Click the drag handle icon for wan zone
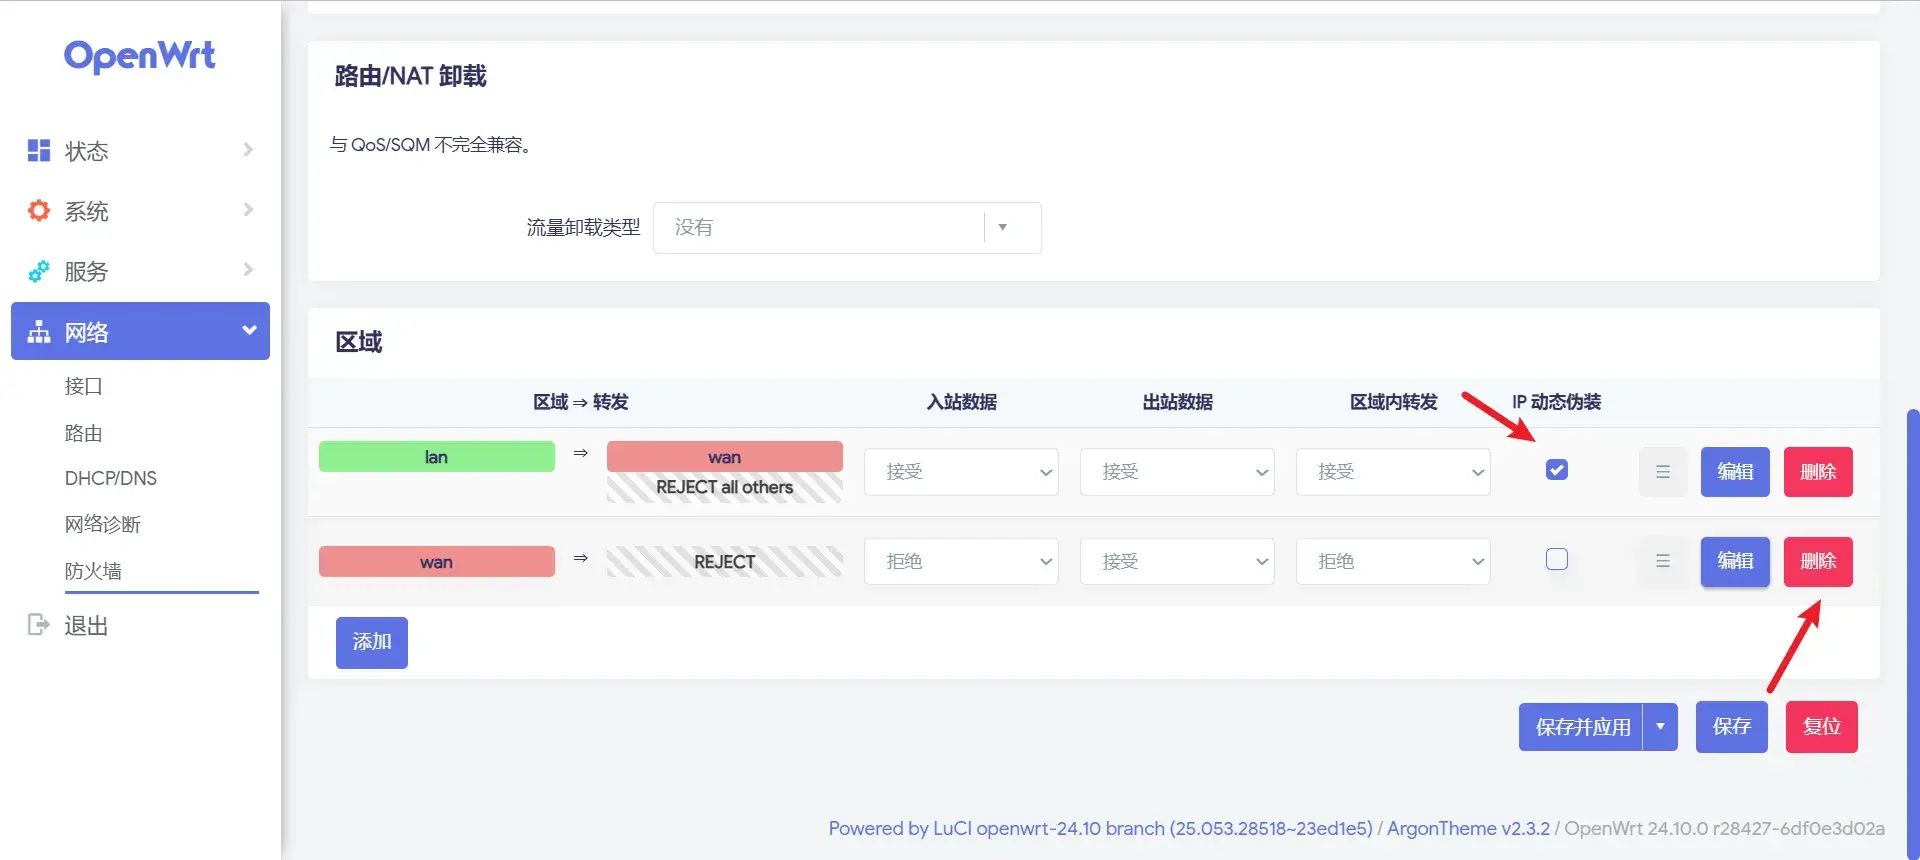The image size is (1920, 860). [x=1662, y=562]
